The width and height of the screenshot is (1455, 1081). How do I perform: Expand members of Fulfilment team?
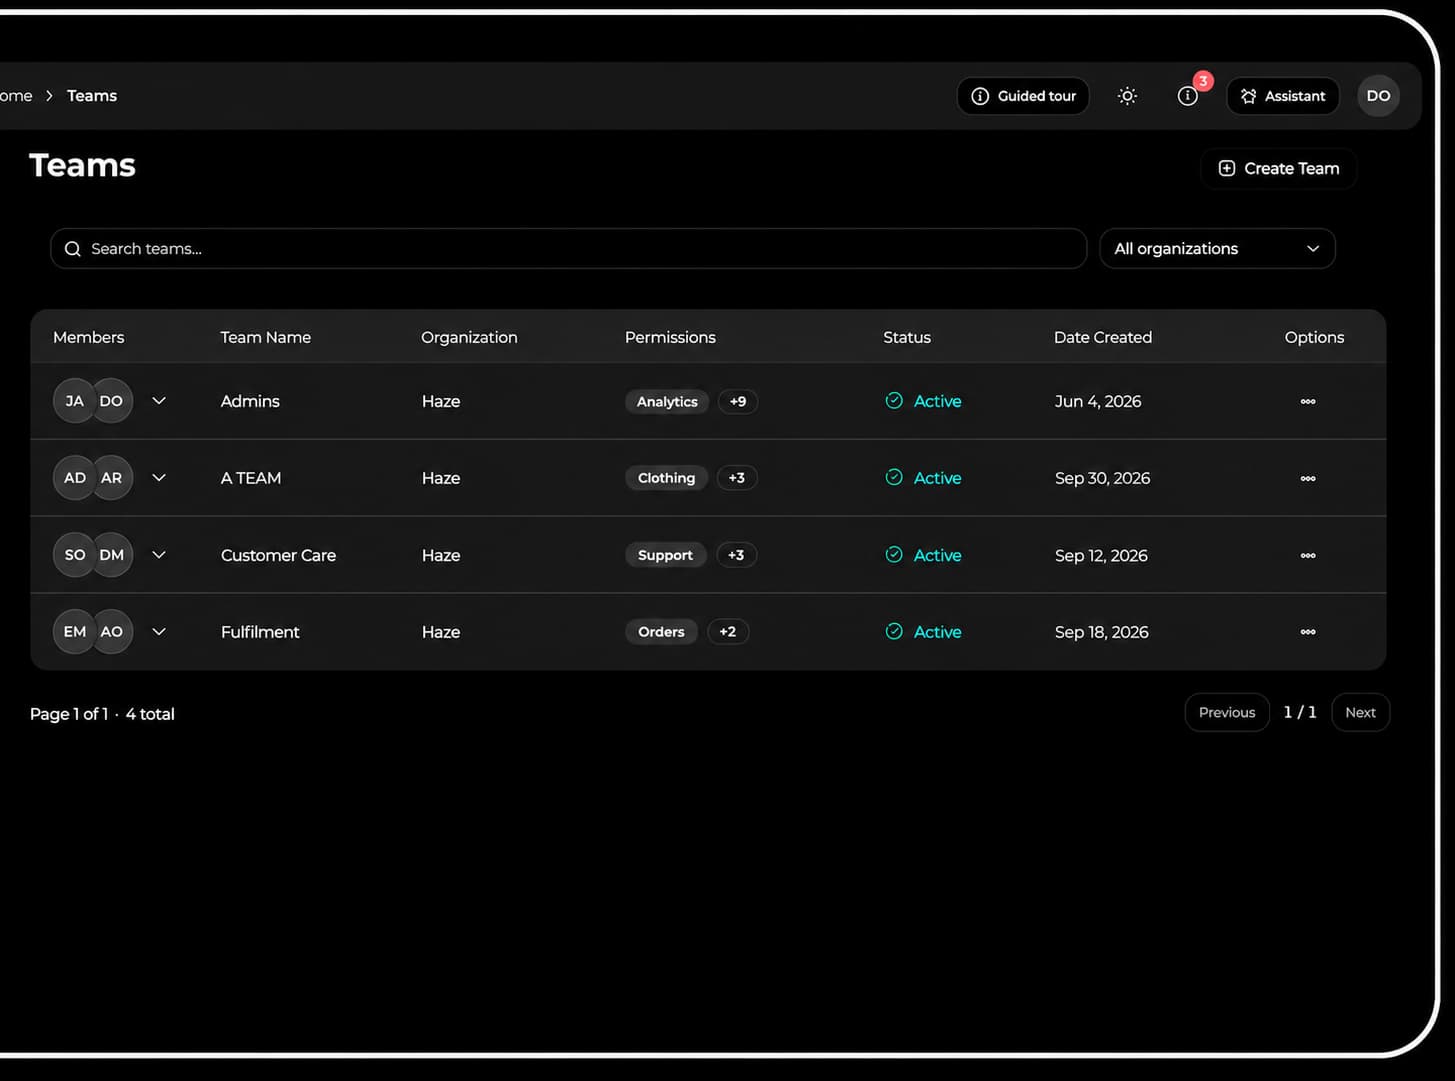click(x=159, y=632)
